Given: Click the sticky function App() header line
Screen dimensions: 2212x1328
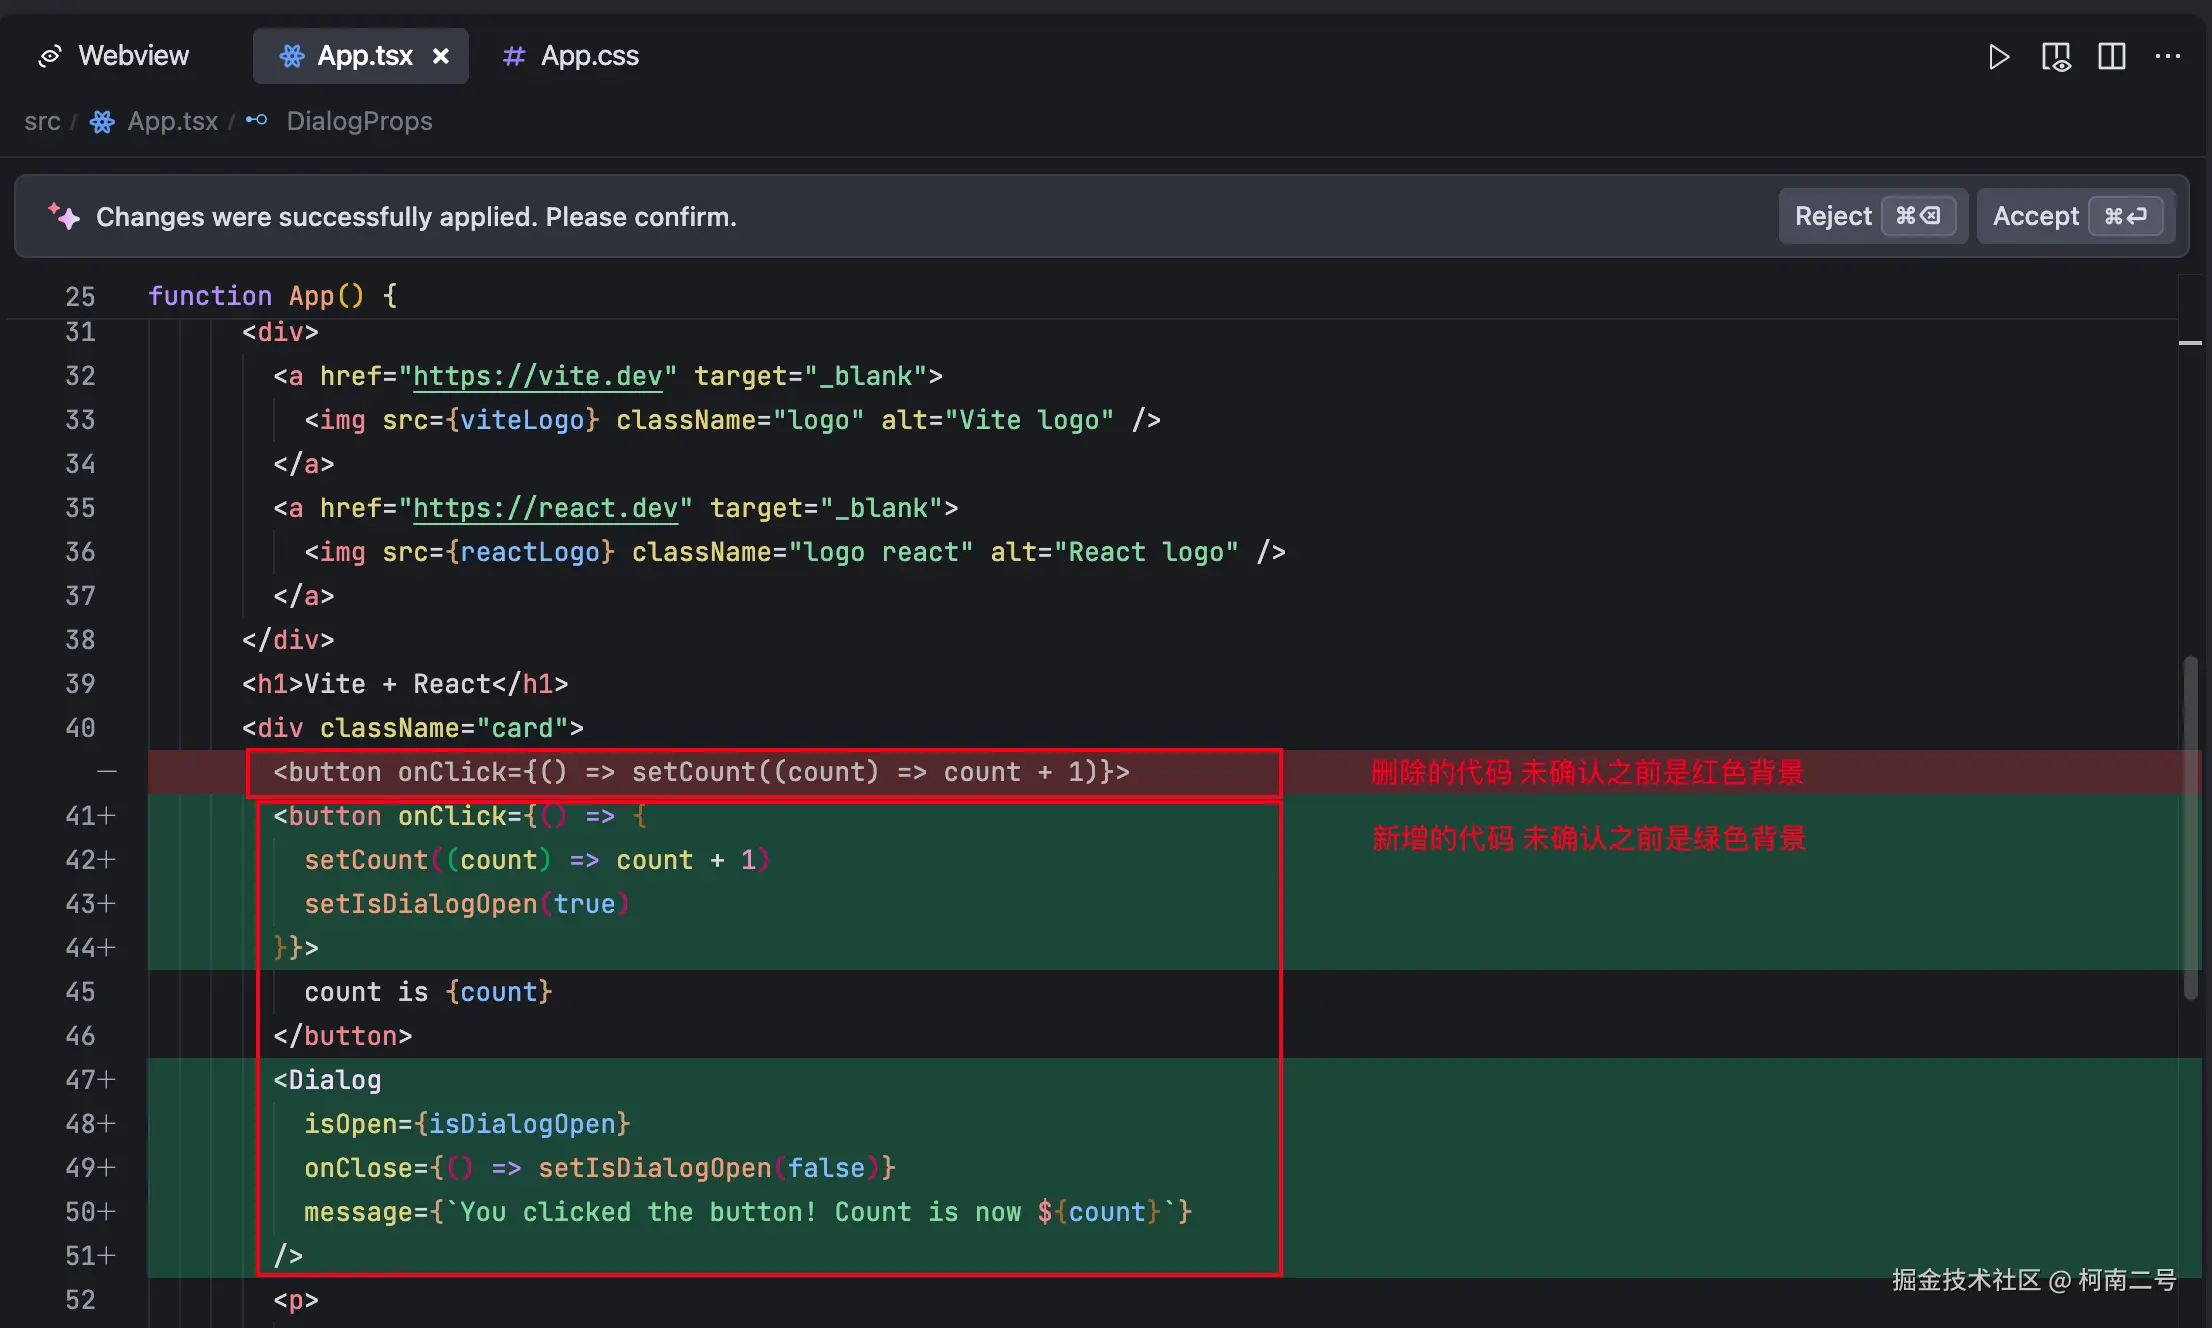Looking at the screenshot, I should point(272,296).
